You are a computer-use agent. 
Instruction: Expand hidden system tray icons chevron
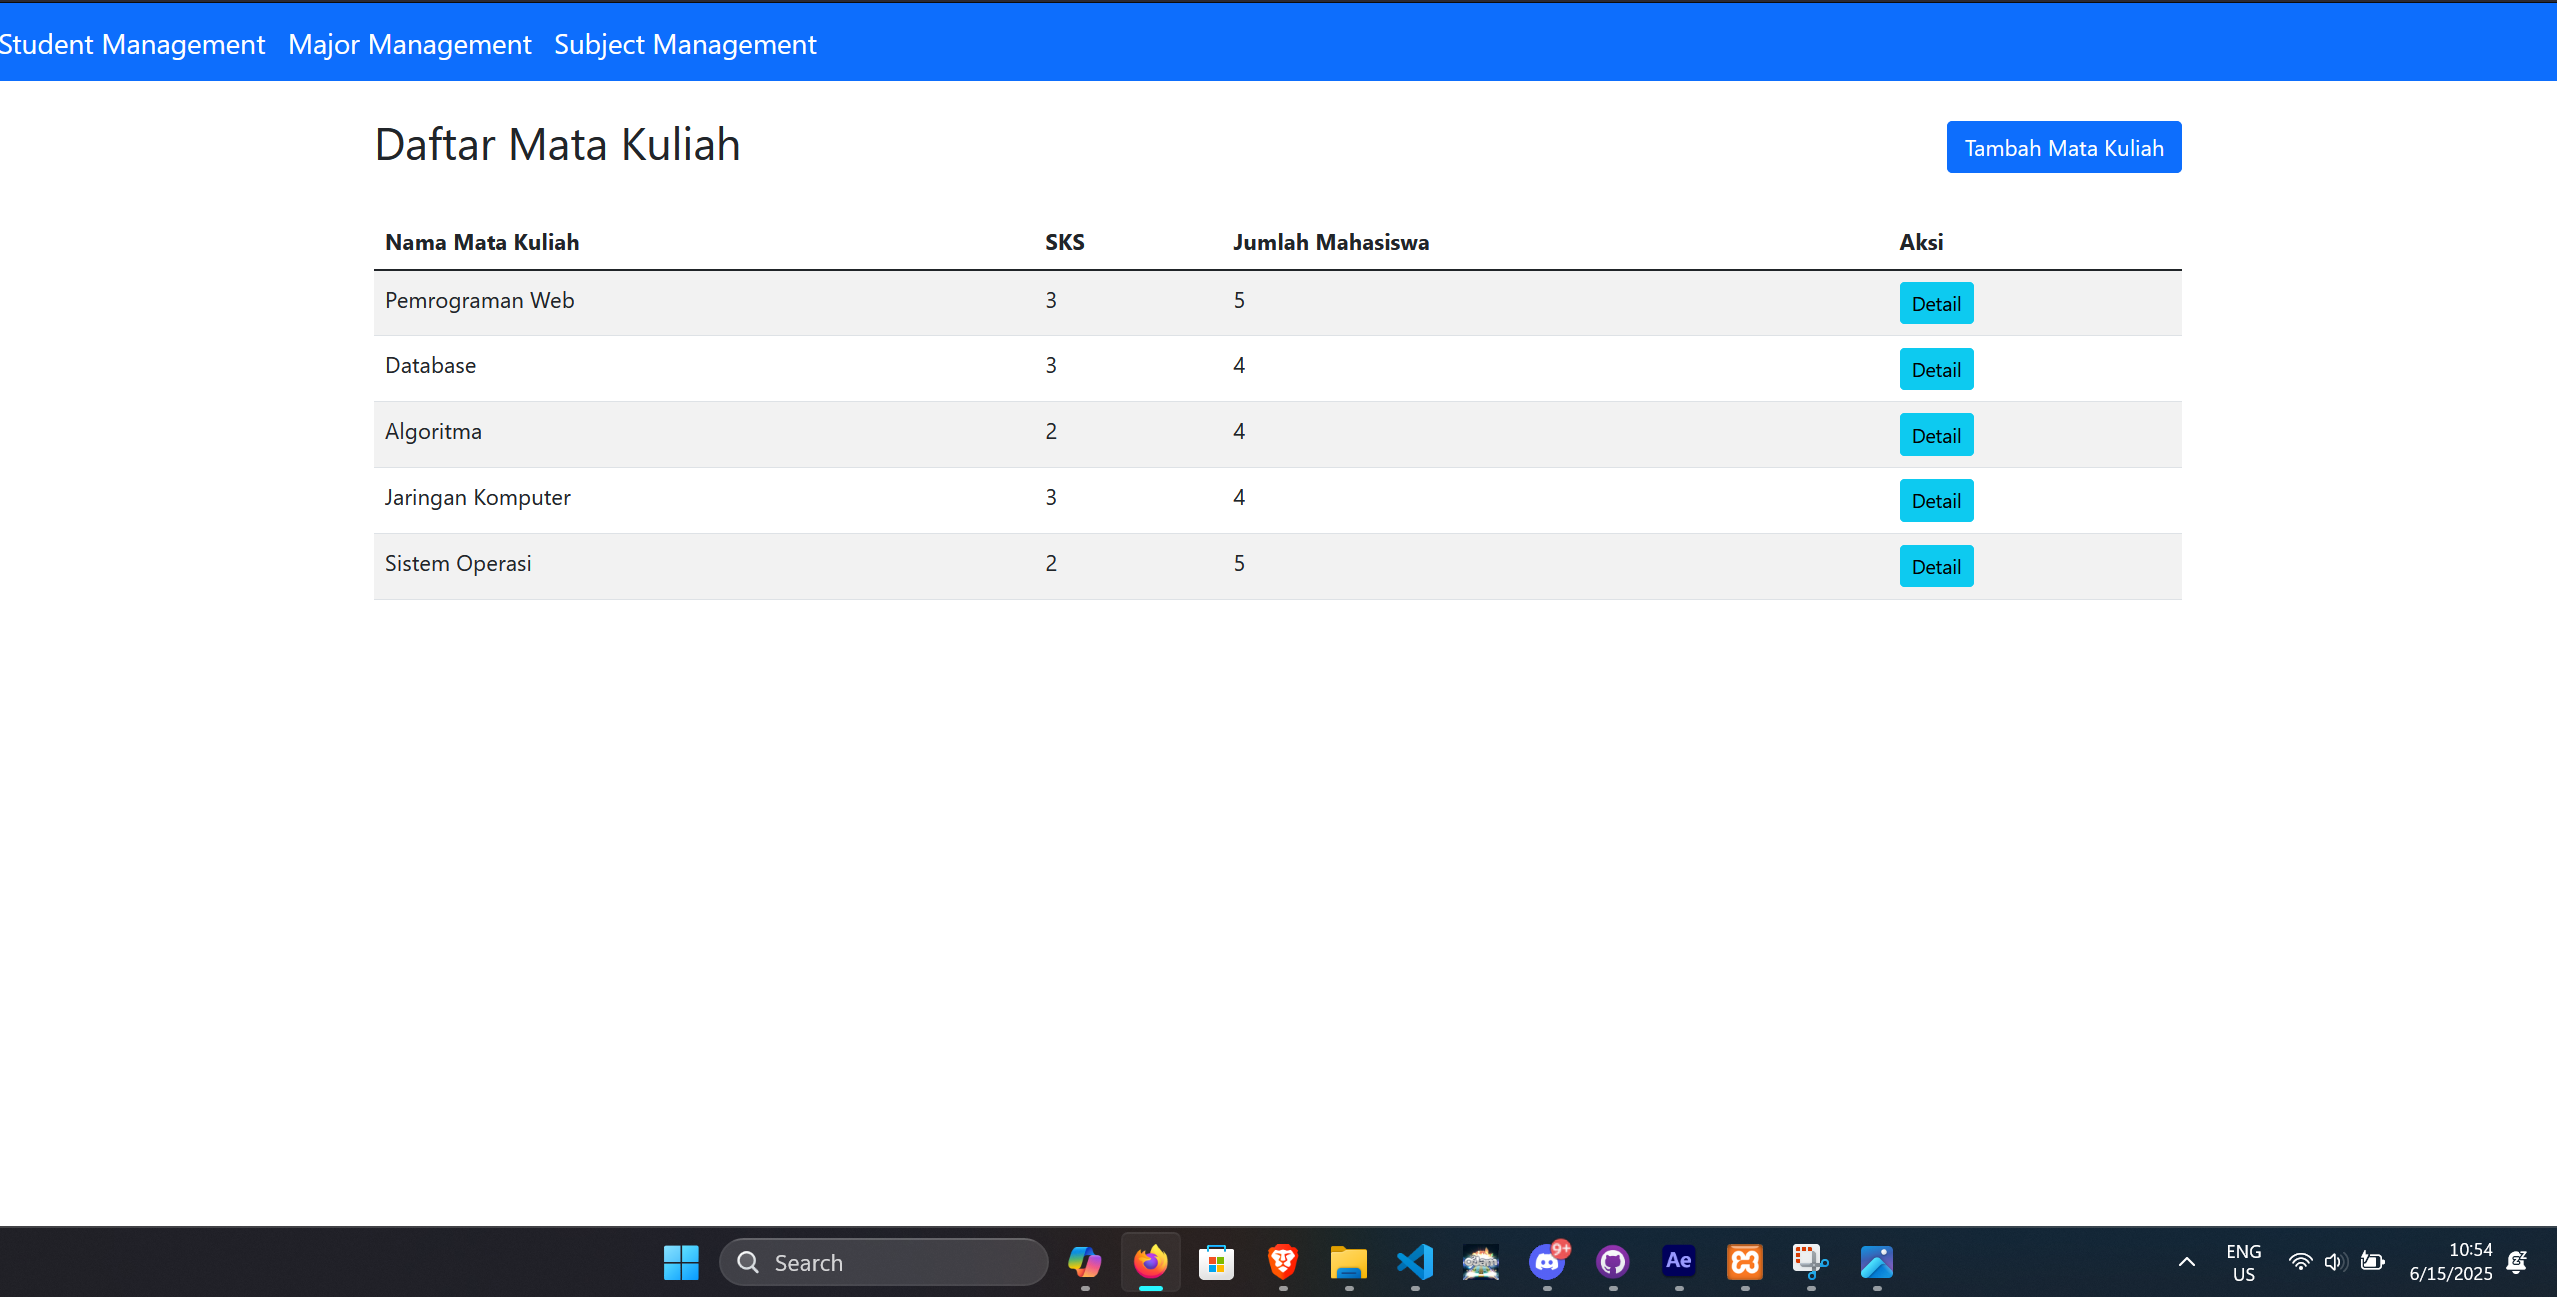tap(2187, 1262)
